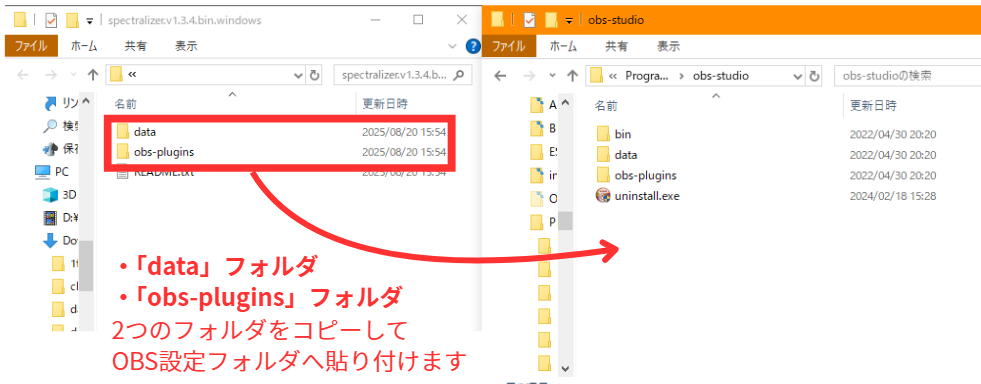
Task: Click help icon in spectralizer window
Action: 473,46
